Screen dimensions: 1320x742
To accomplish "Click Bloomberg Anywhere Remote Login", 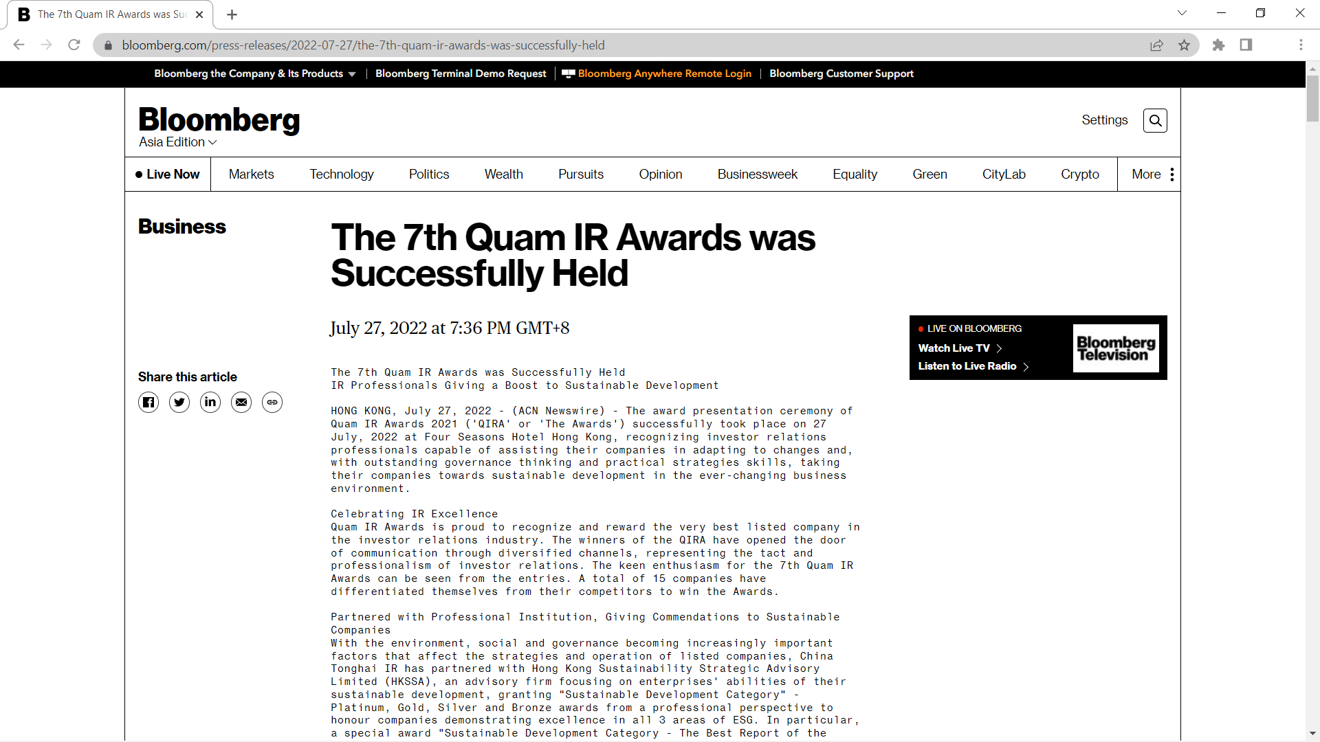I will pos(657,74).
